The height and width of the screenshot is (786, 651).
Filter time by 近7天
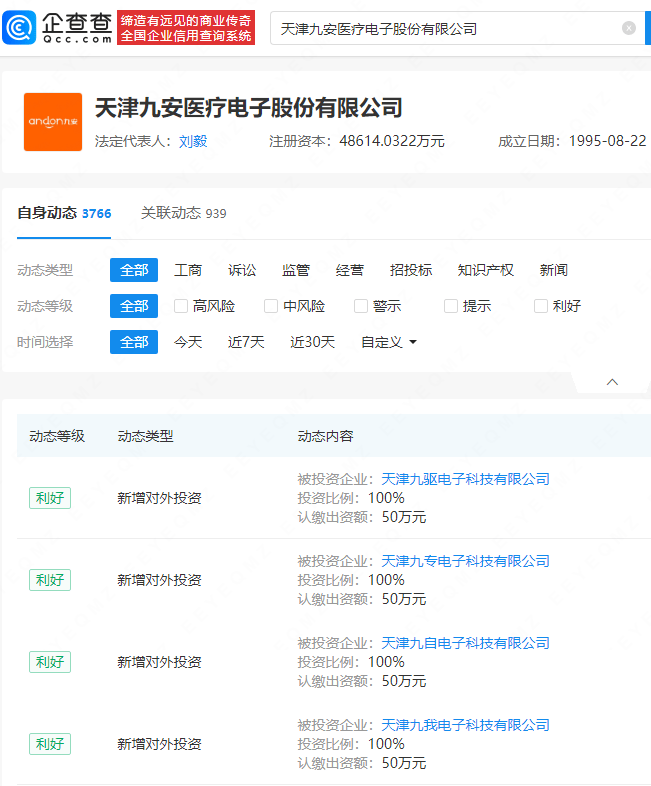click(246, 342)
